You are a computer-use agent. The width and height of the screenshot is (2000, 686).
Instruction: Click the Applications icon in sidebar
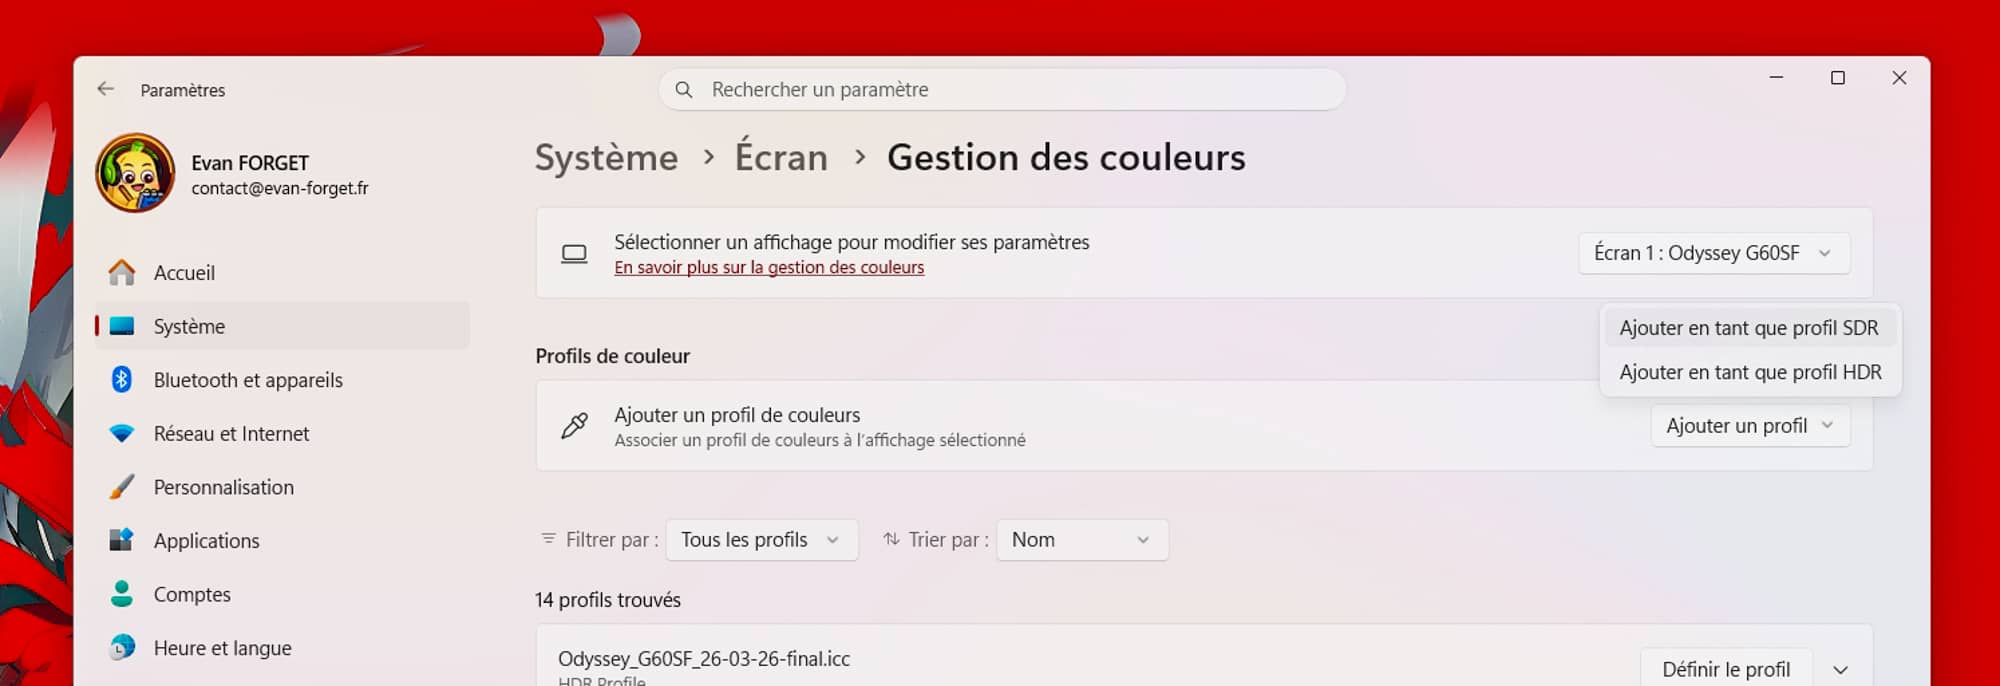coord(122,540)
